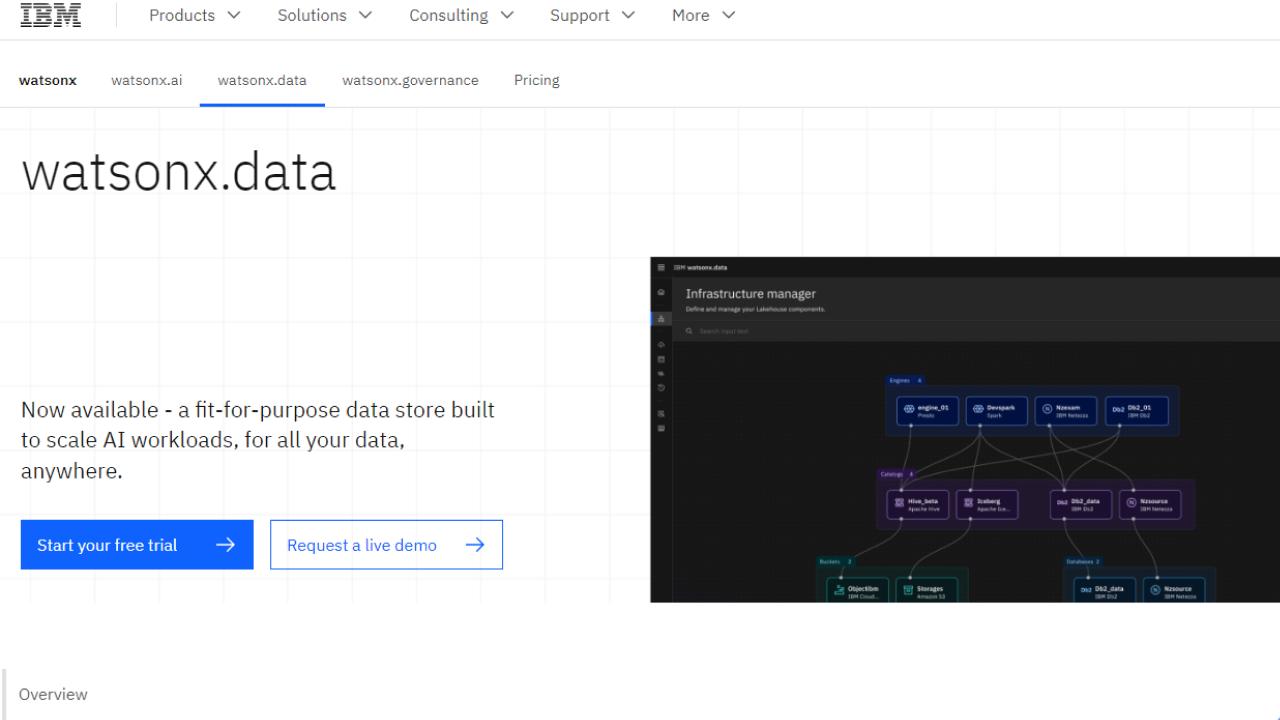This screenshot has width=1280, height=720.
Task: Select Infrastructure manager icon in dark sidebar
Action: pyautogui.click(x=661, y=318)
